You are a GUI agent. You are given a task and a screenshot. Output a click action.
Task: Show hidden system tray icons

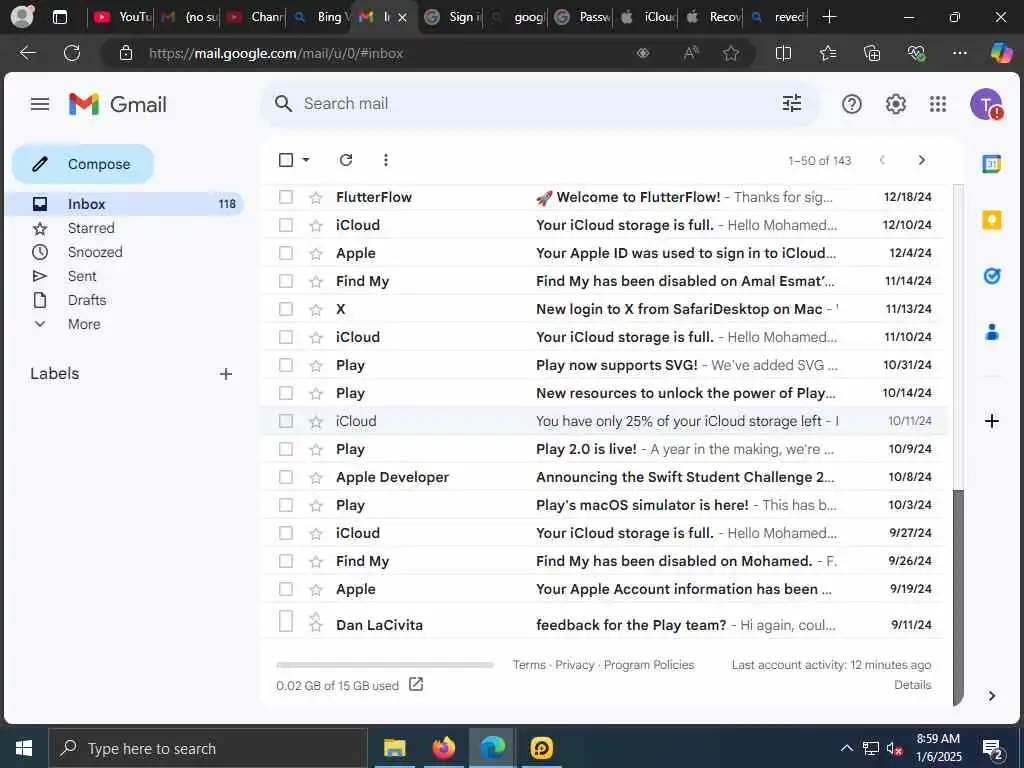[846, 748]
